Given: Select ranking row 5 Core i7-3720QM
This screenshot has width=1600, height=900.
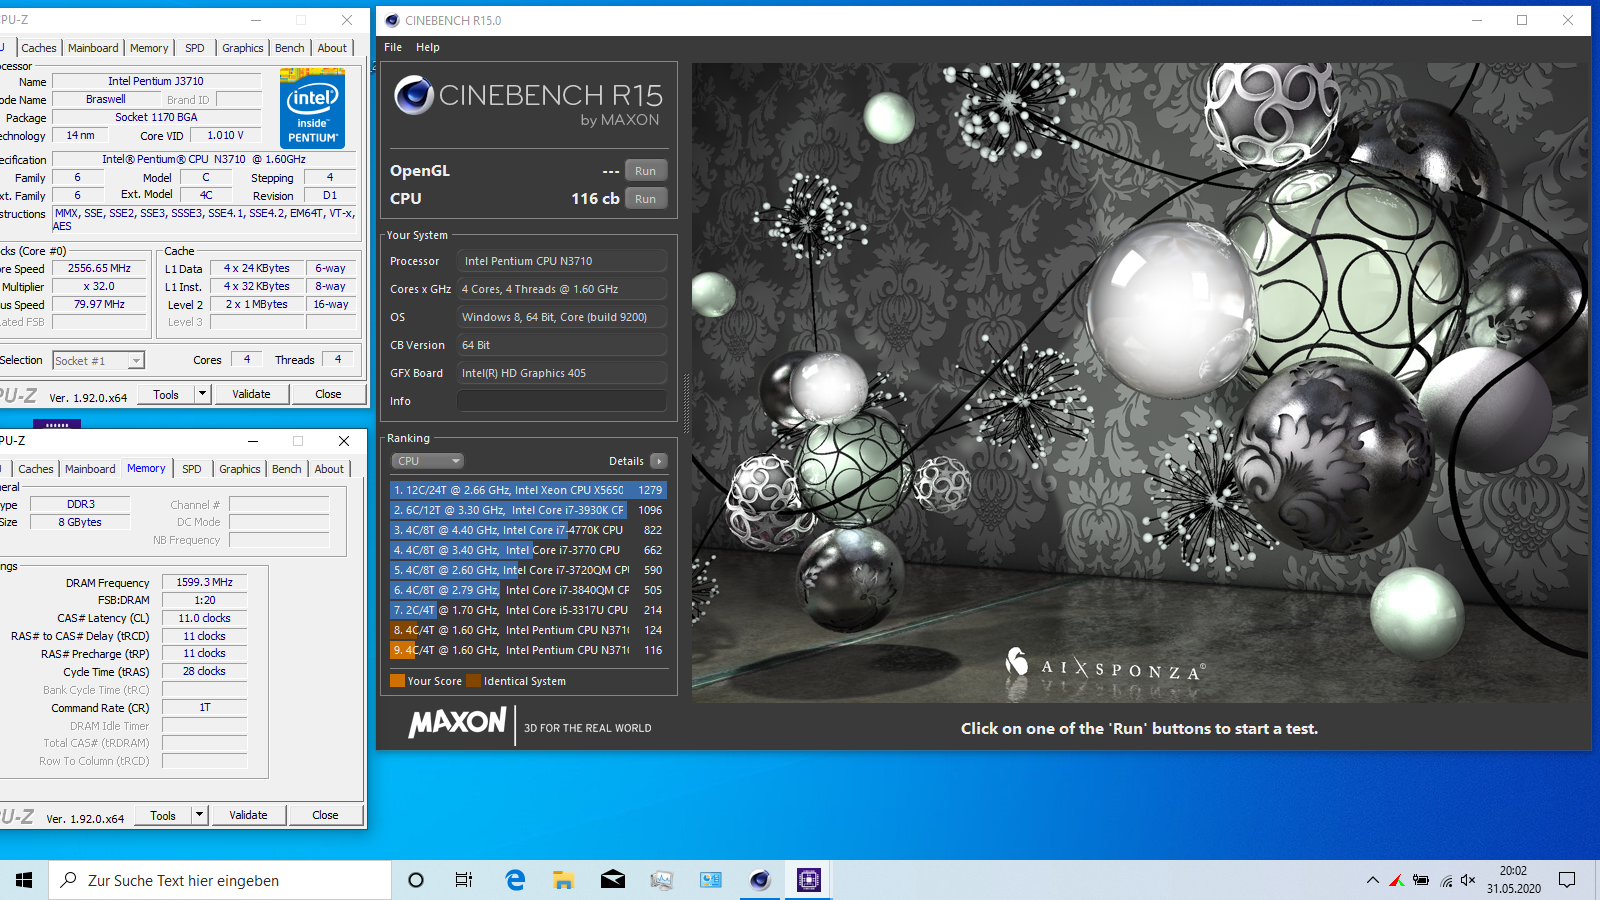Looking at the screenshot, I should click(528, 570).
